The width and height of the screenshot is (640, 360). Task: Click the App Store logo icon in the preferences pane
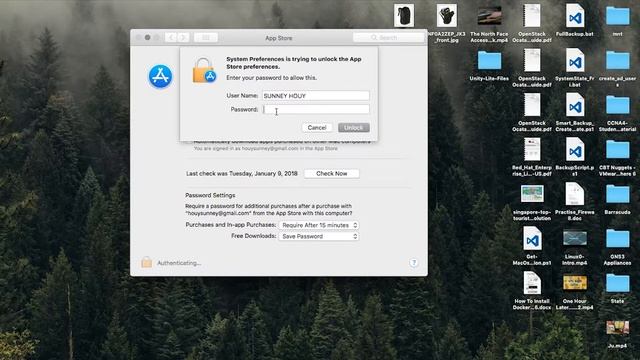coord(160,76)
